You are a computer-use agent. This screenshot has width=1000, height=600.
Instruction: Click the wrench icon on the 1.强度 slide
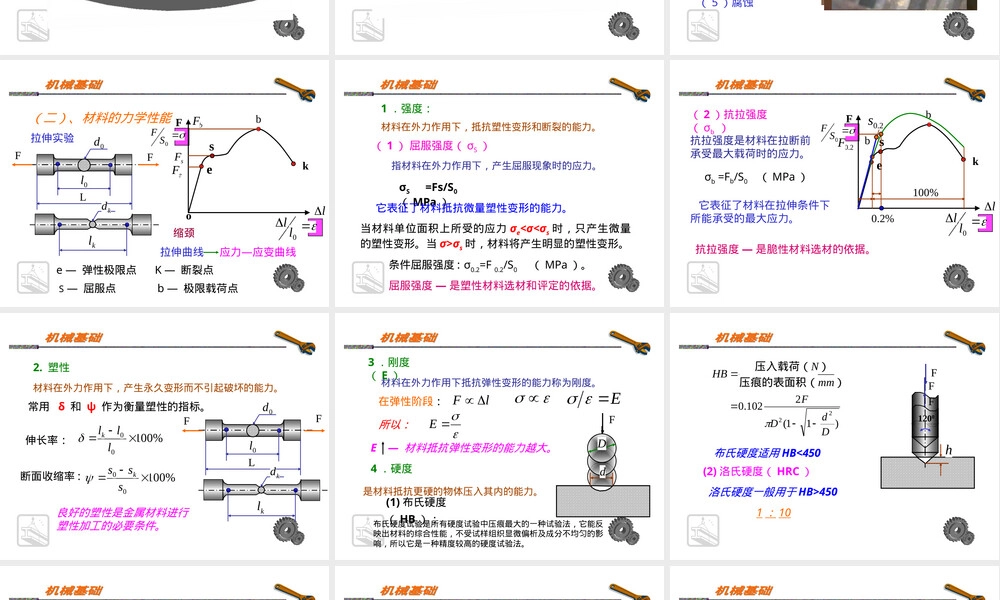pos(629,90)
